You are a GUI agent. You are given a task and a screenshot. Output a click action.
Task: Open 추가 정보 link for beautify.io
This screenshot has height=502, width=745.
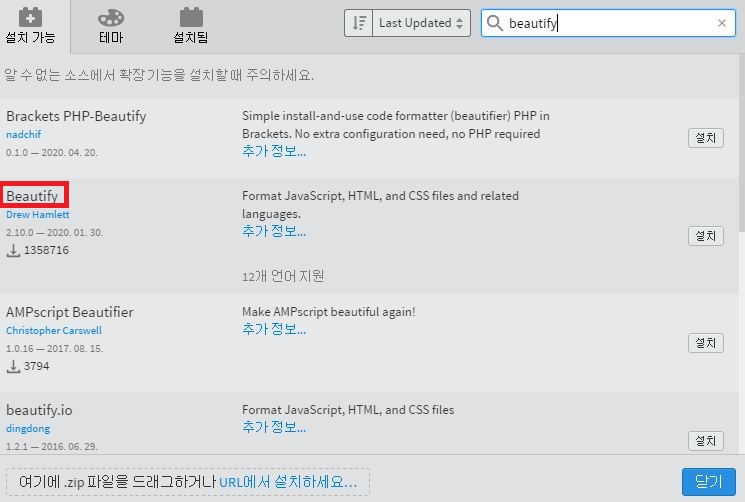(274, 427)
